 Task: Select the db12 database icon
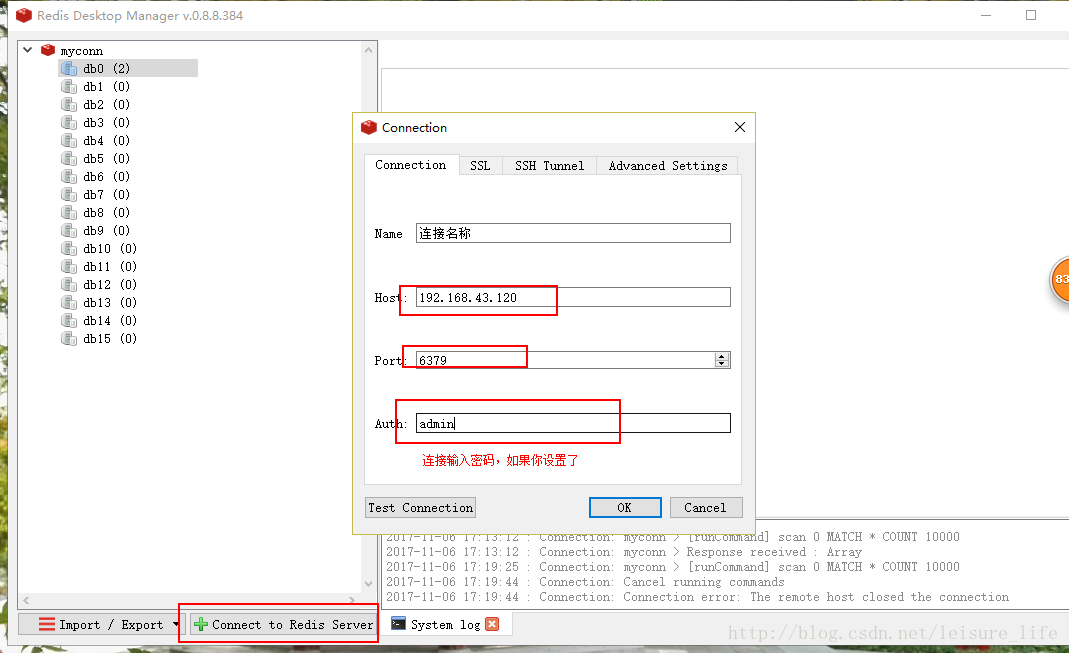click(69, 284)
